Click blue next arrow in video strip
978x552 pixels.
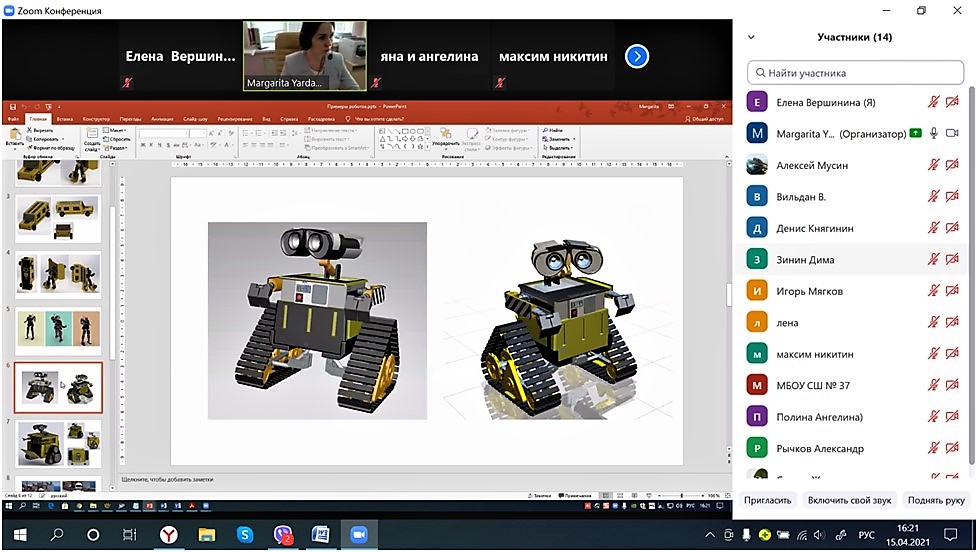coord(637,56)
